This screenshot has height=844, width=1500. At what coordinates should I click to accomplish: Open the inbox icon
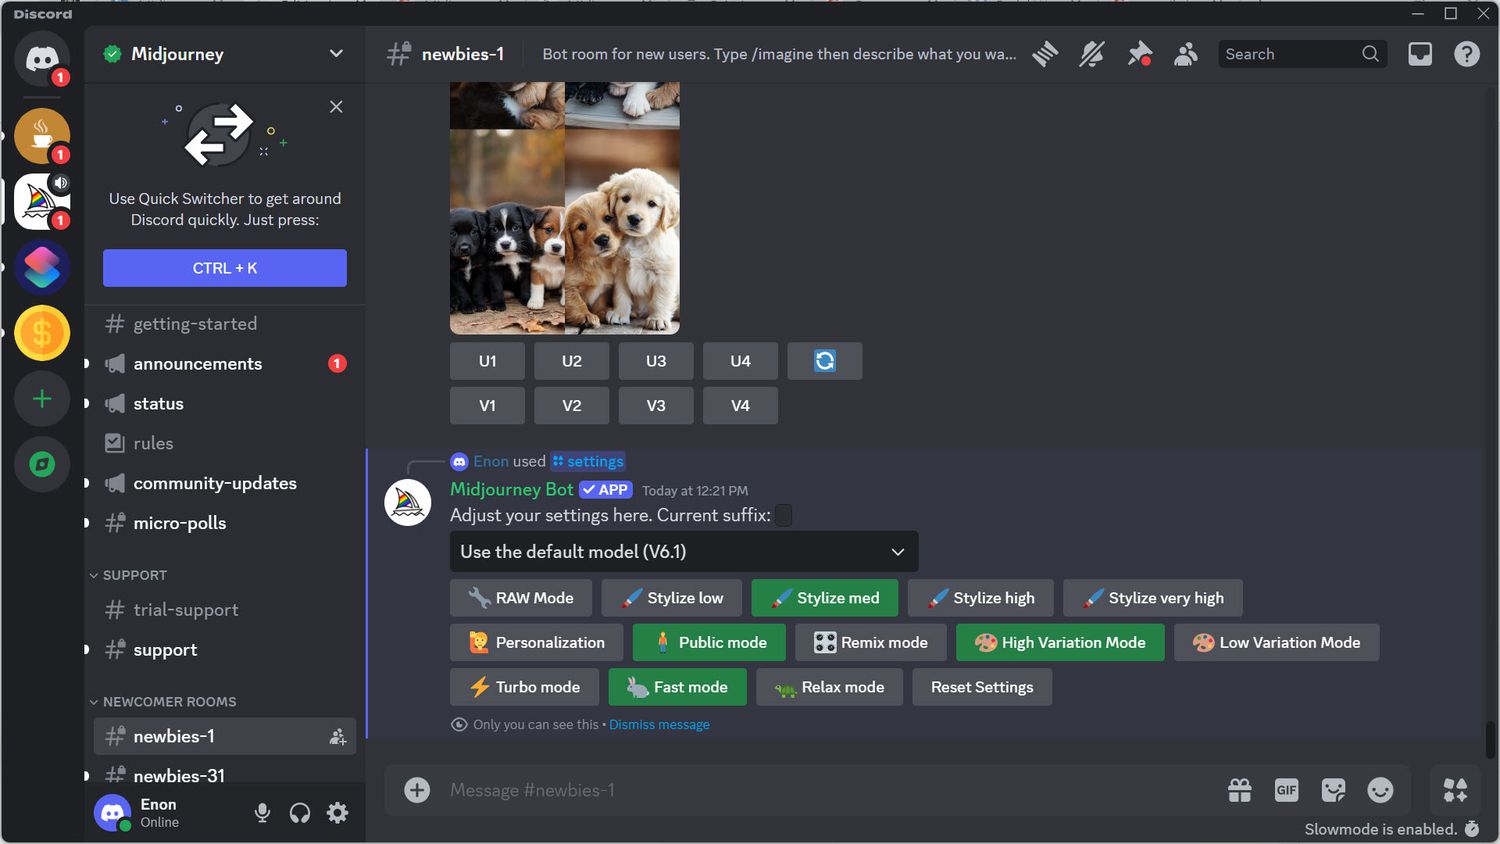click(x=1420, y=54)
